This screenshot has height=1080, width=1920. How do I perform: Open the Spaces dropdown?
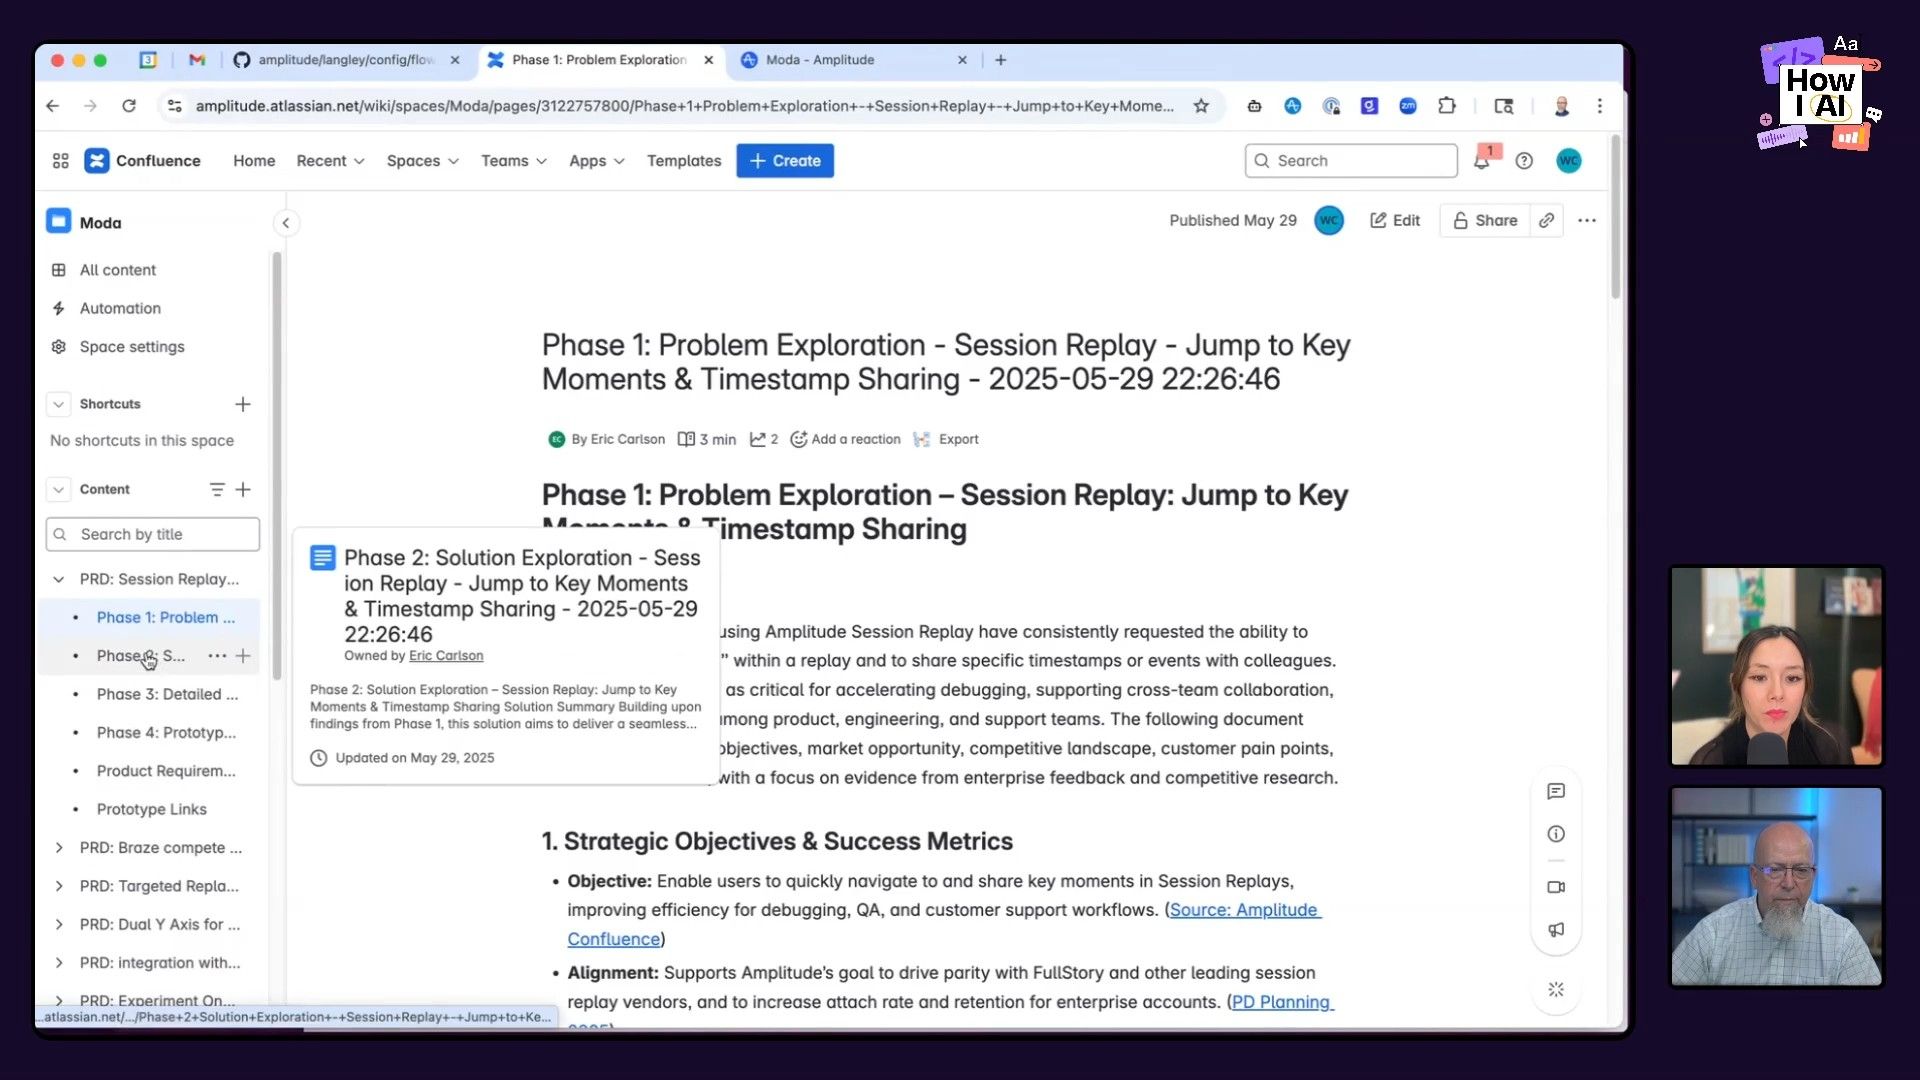pyautogui.click(x=422, y=161)
